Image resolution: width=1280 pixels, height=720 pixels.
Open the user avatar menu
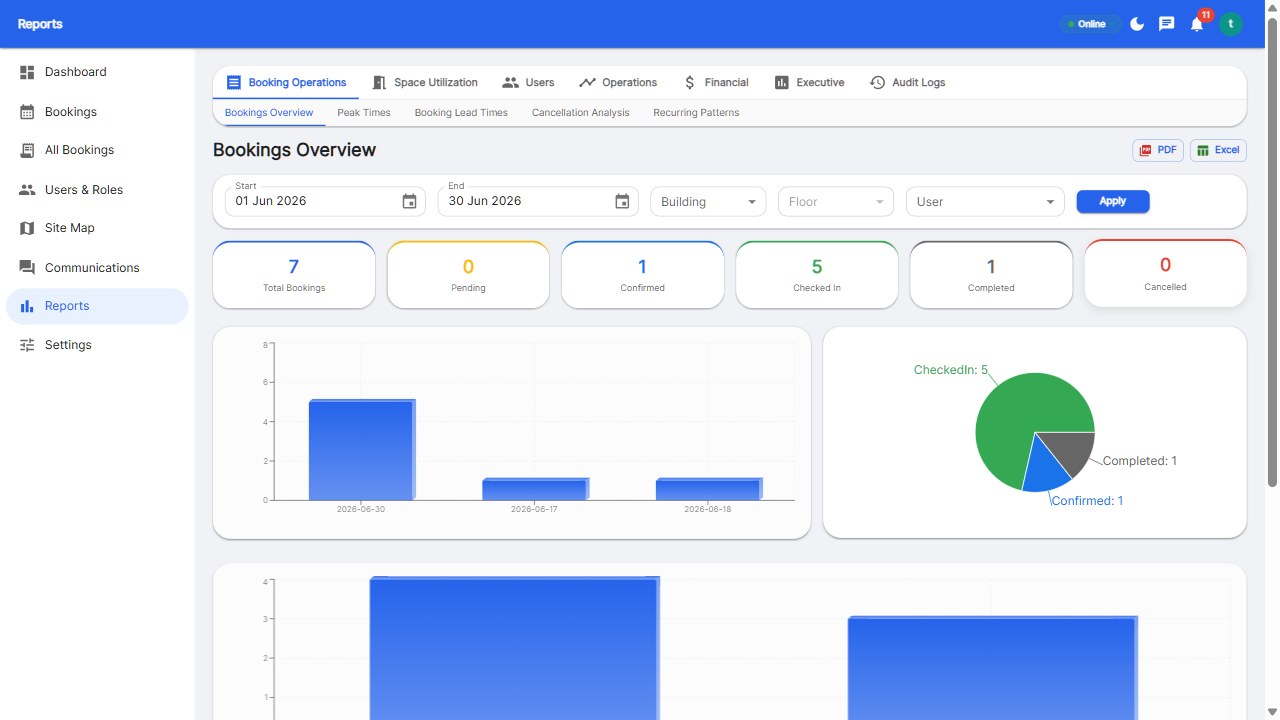point(1231,24)
